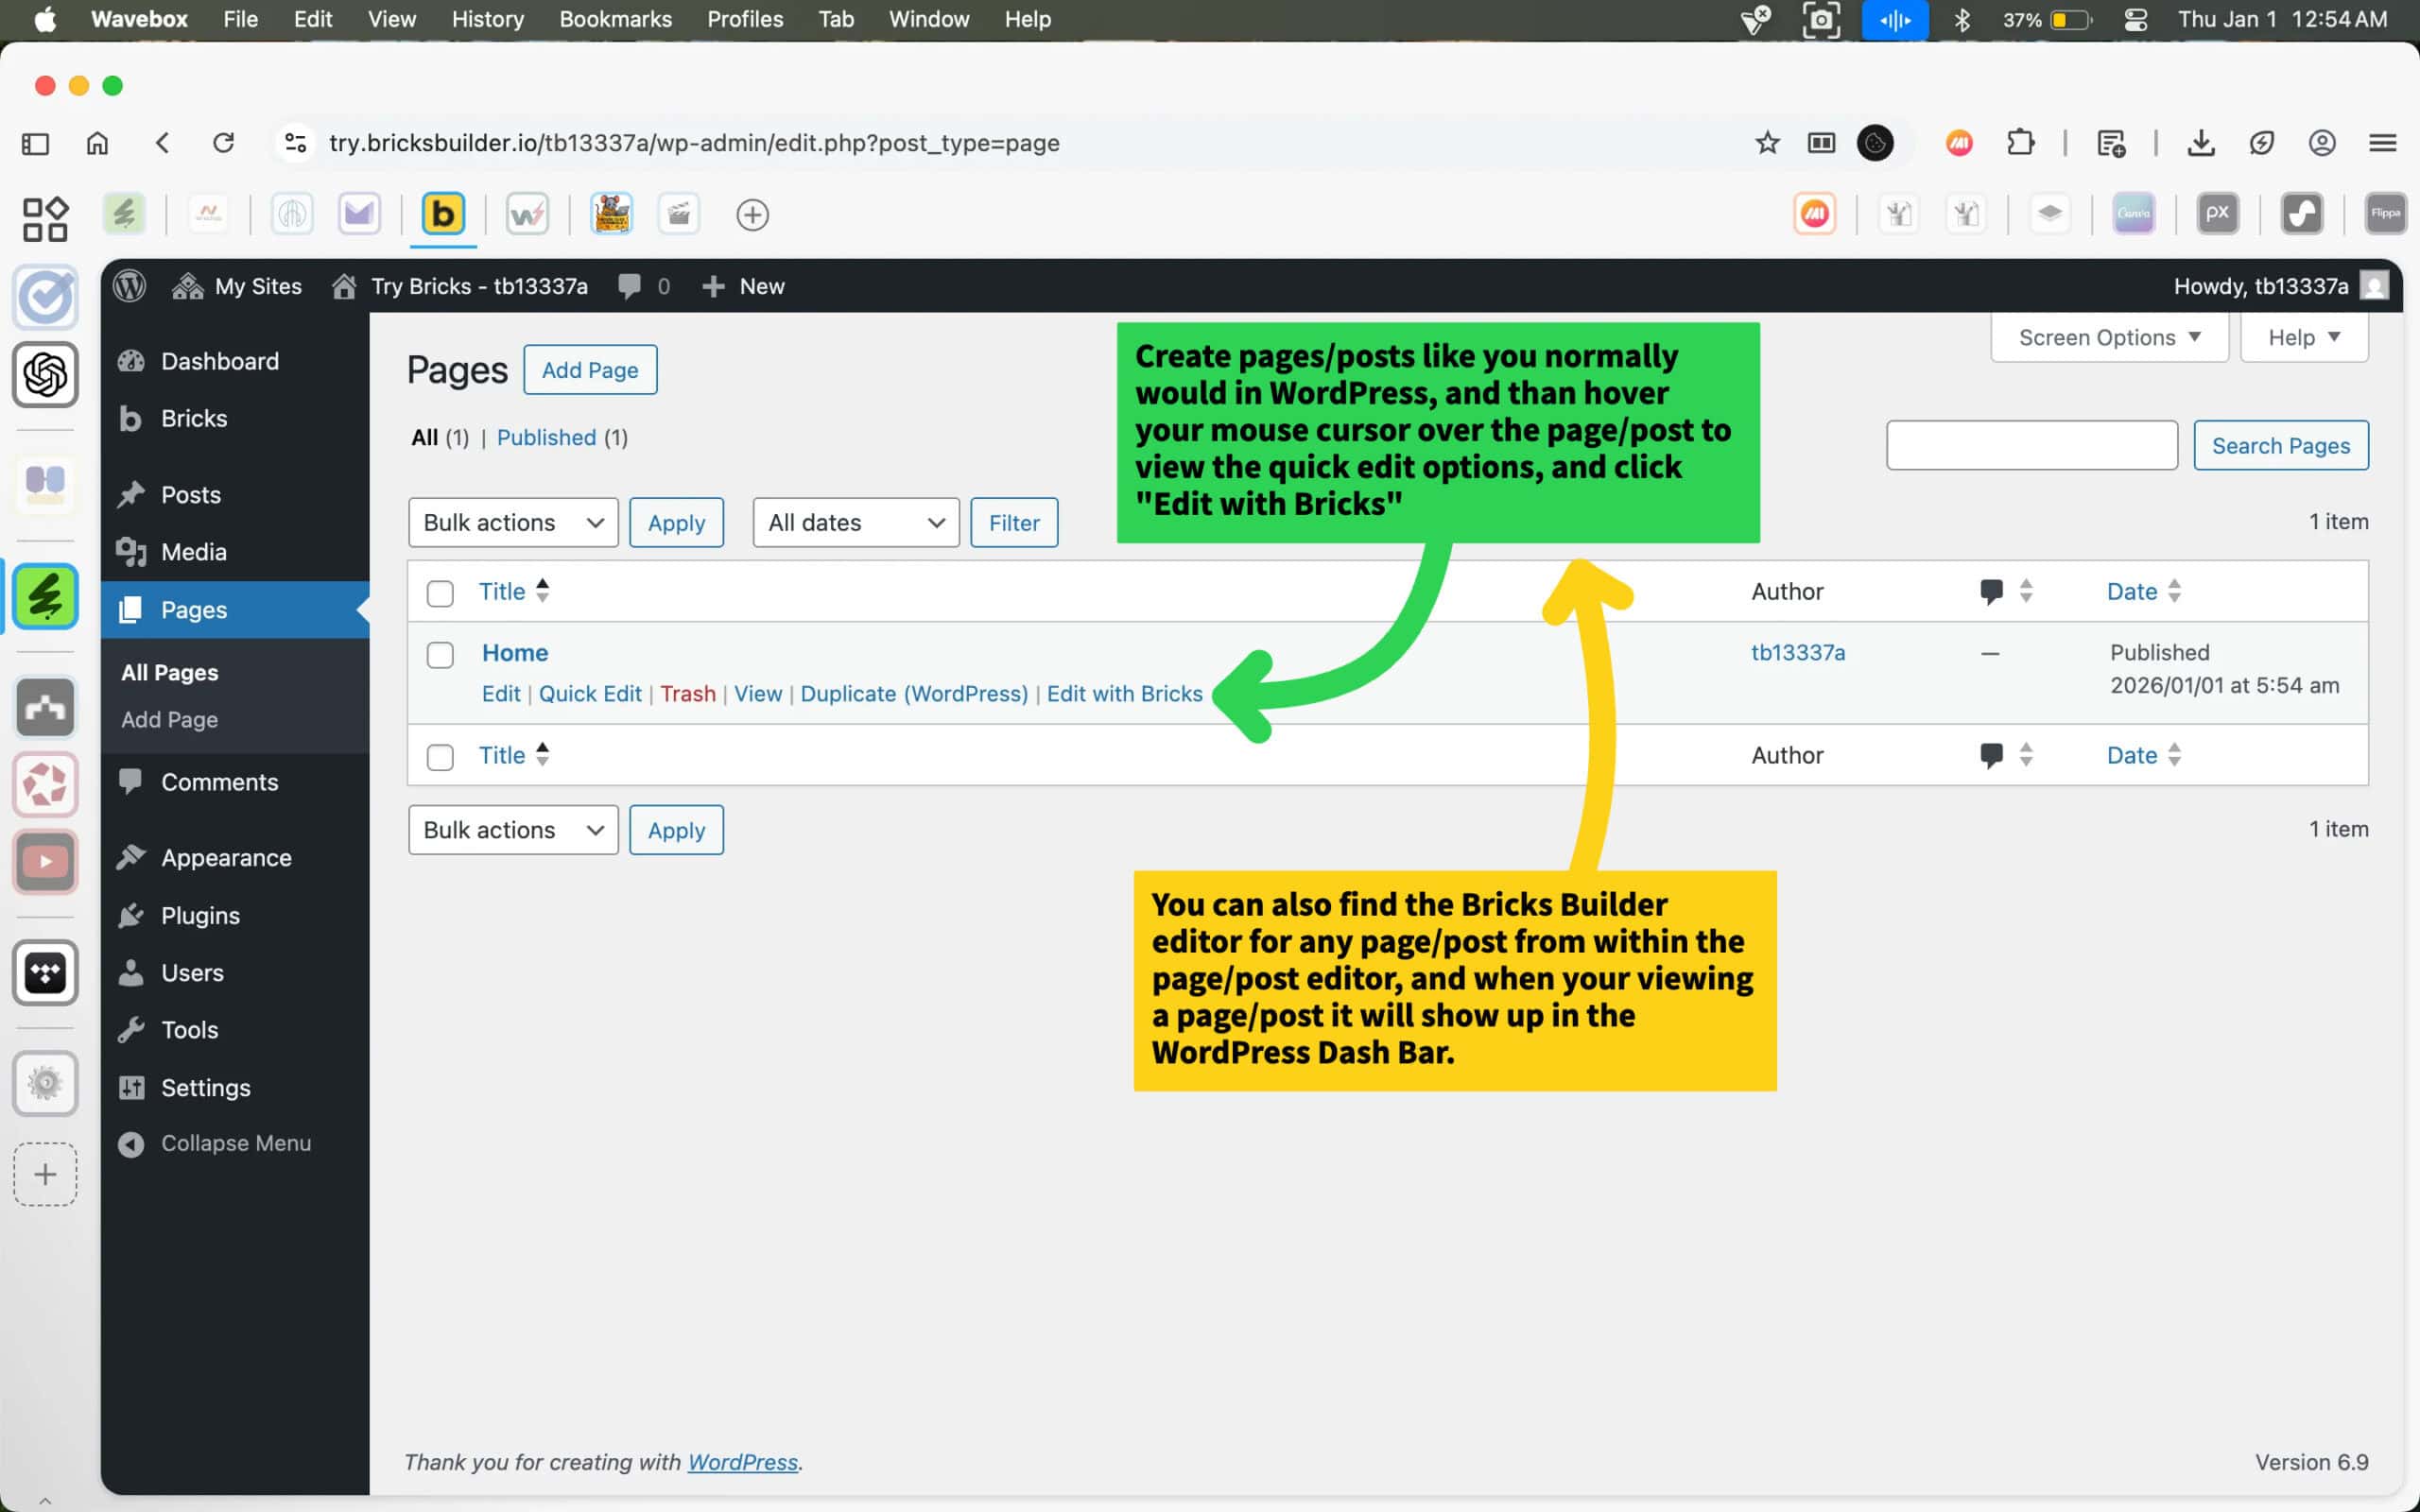Screen dimensions: 2420x1512
Task: Check the Home page row checkbox
Action: point(440,655)
